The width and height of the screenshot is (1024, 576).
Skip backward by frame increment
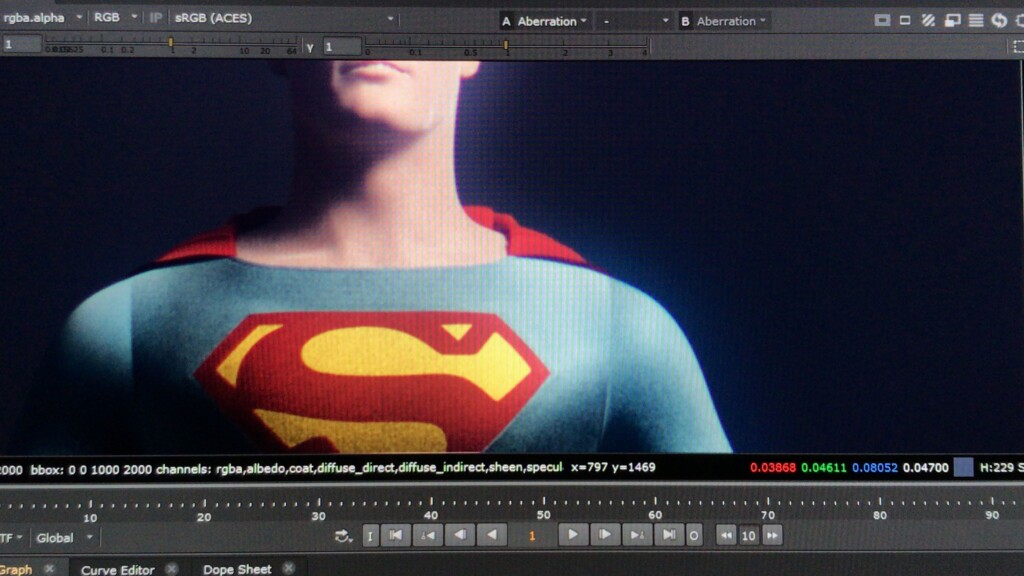pyautogui.click(x=726, y=536)
